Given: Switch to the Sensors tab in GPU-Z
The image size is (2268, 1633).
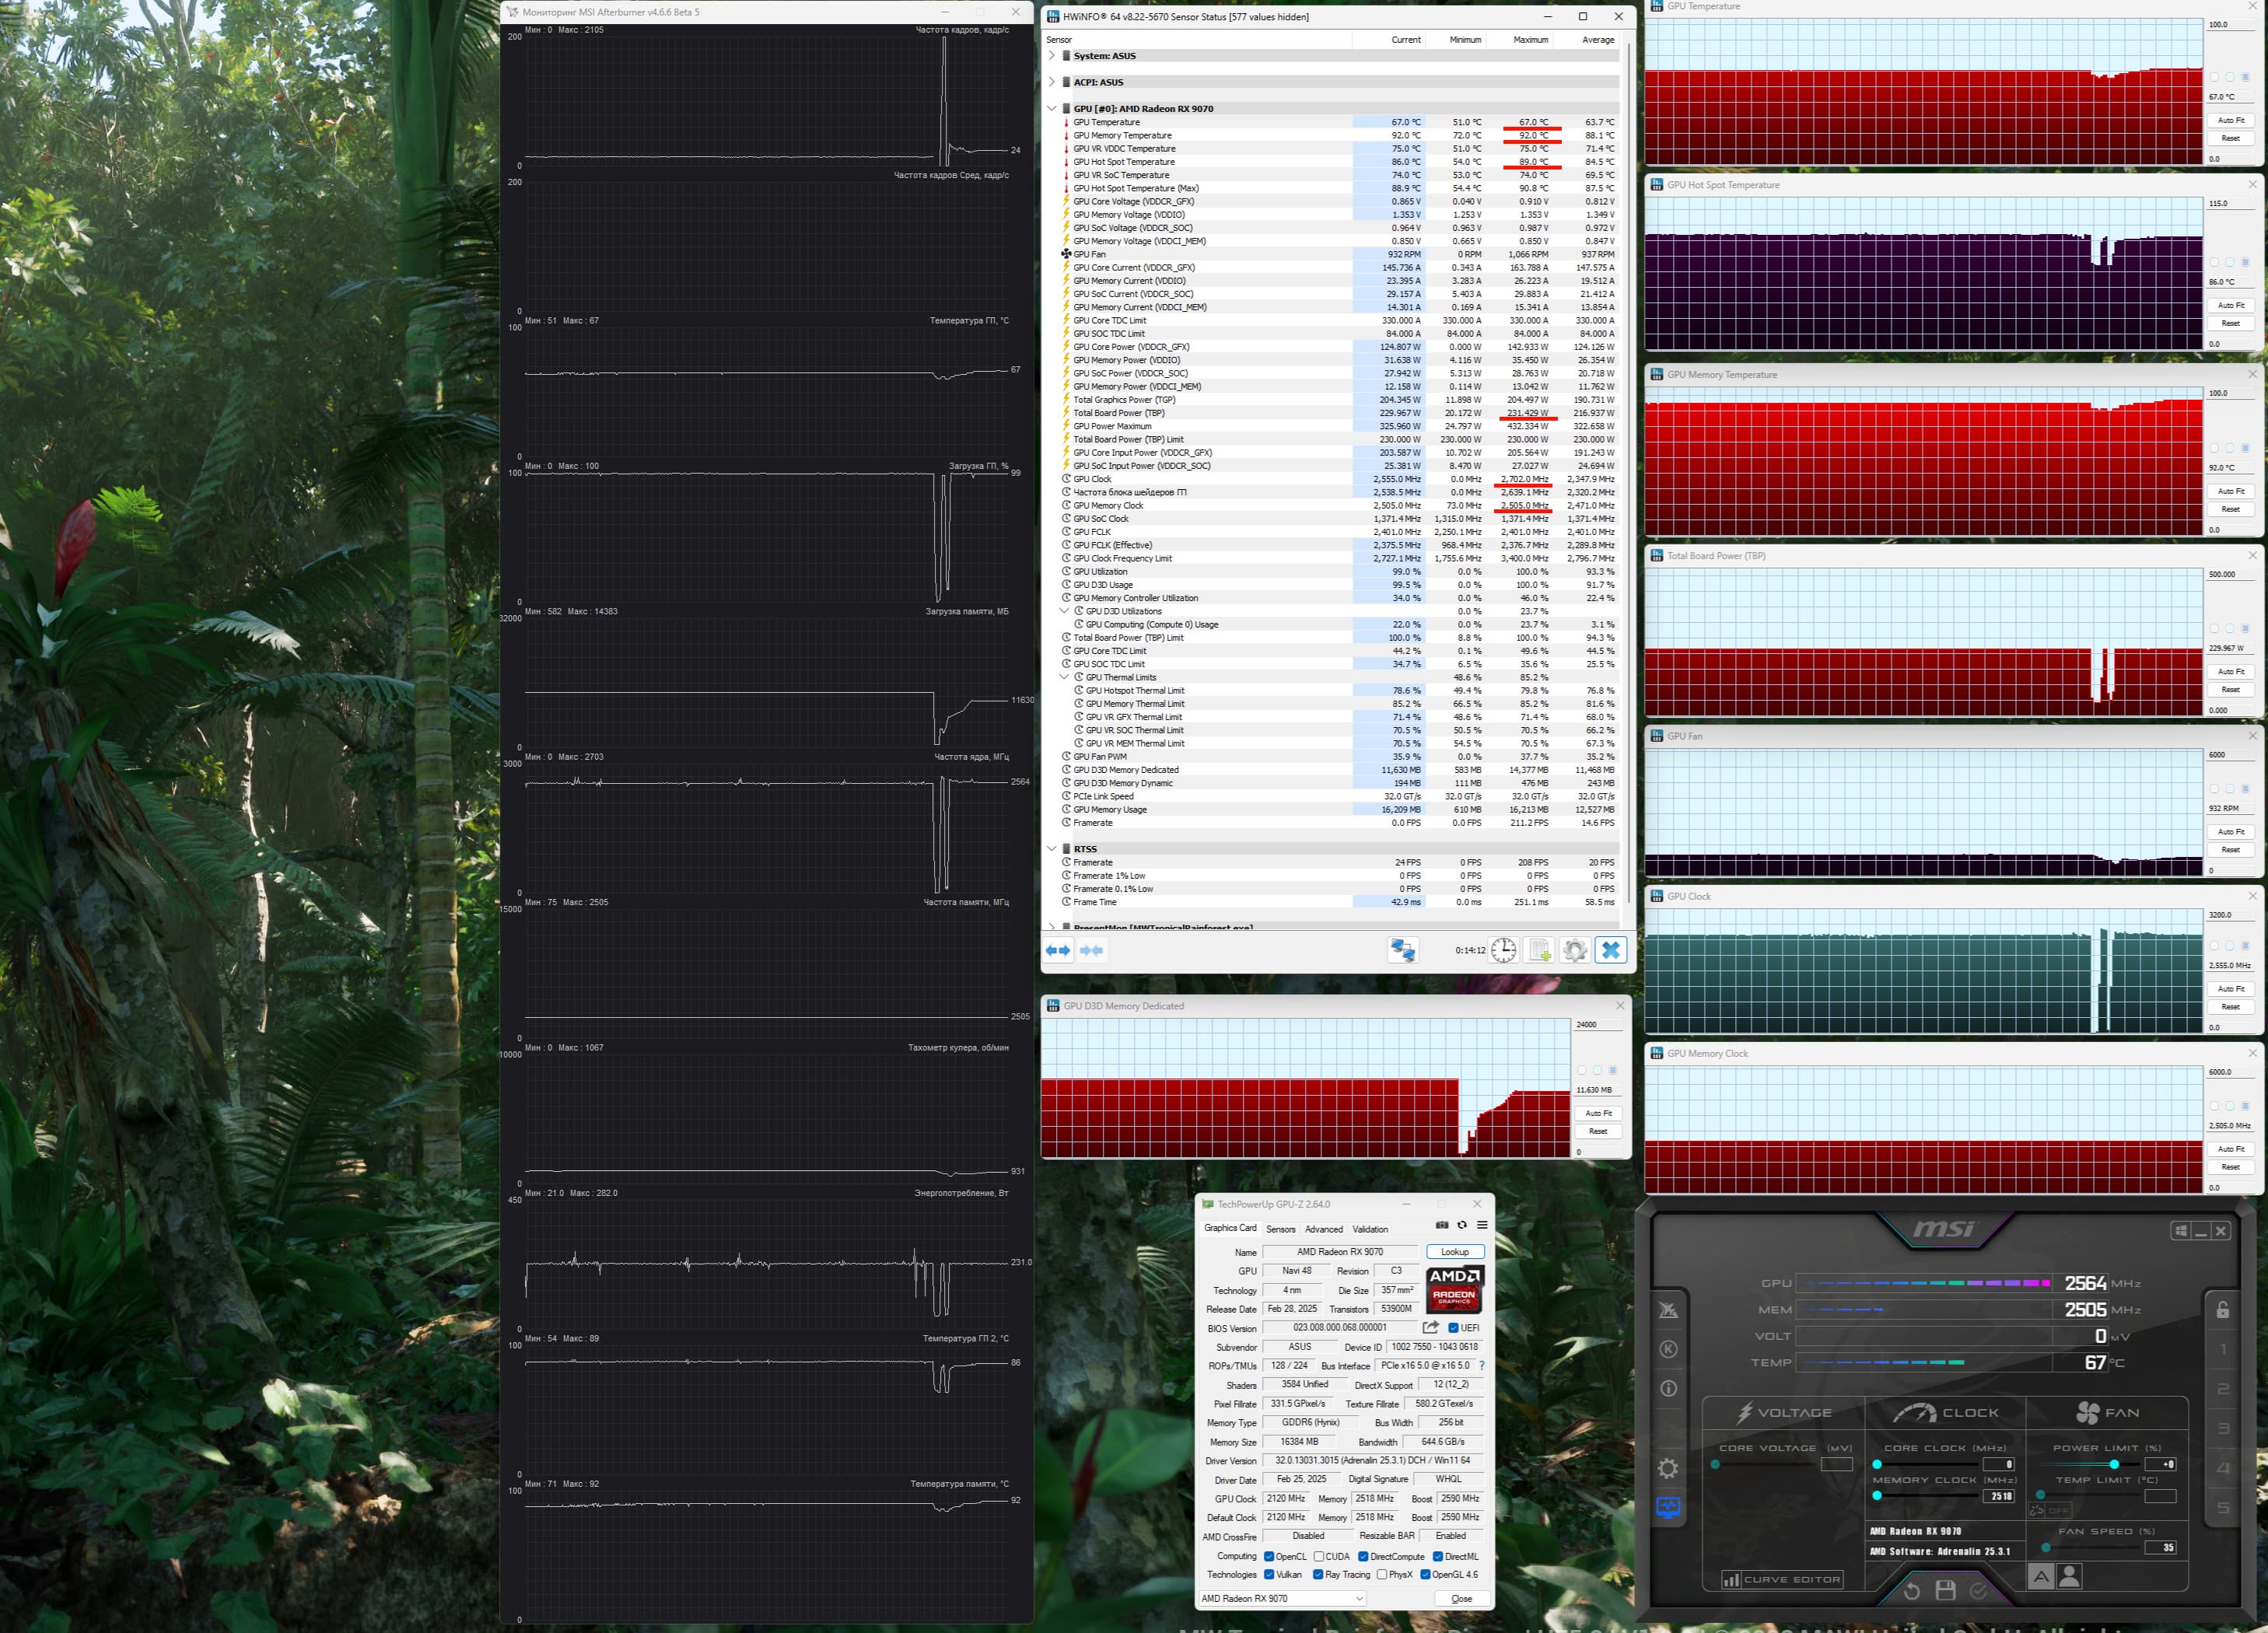Looking at the screenshot, I should pyautogui.click(x=1280, y=1229).
